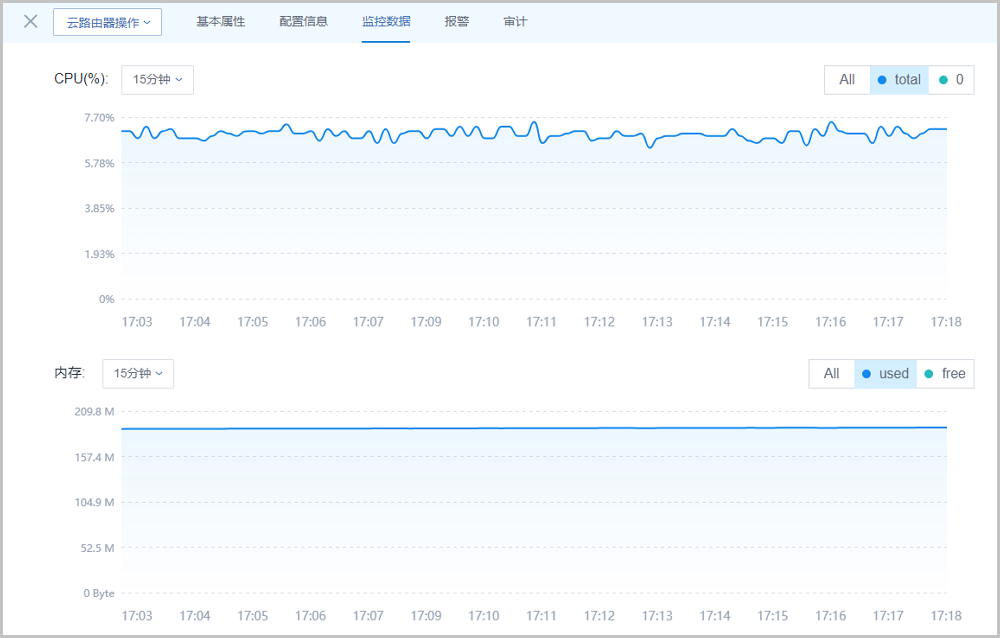This screenshot has height=638, width=1000.
Task: Open the 报警 tab
Action: [456, 21]
